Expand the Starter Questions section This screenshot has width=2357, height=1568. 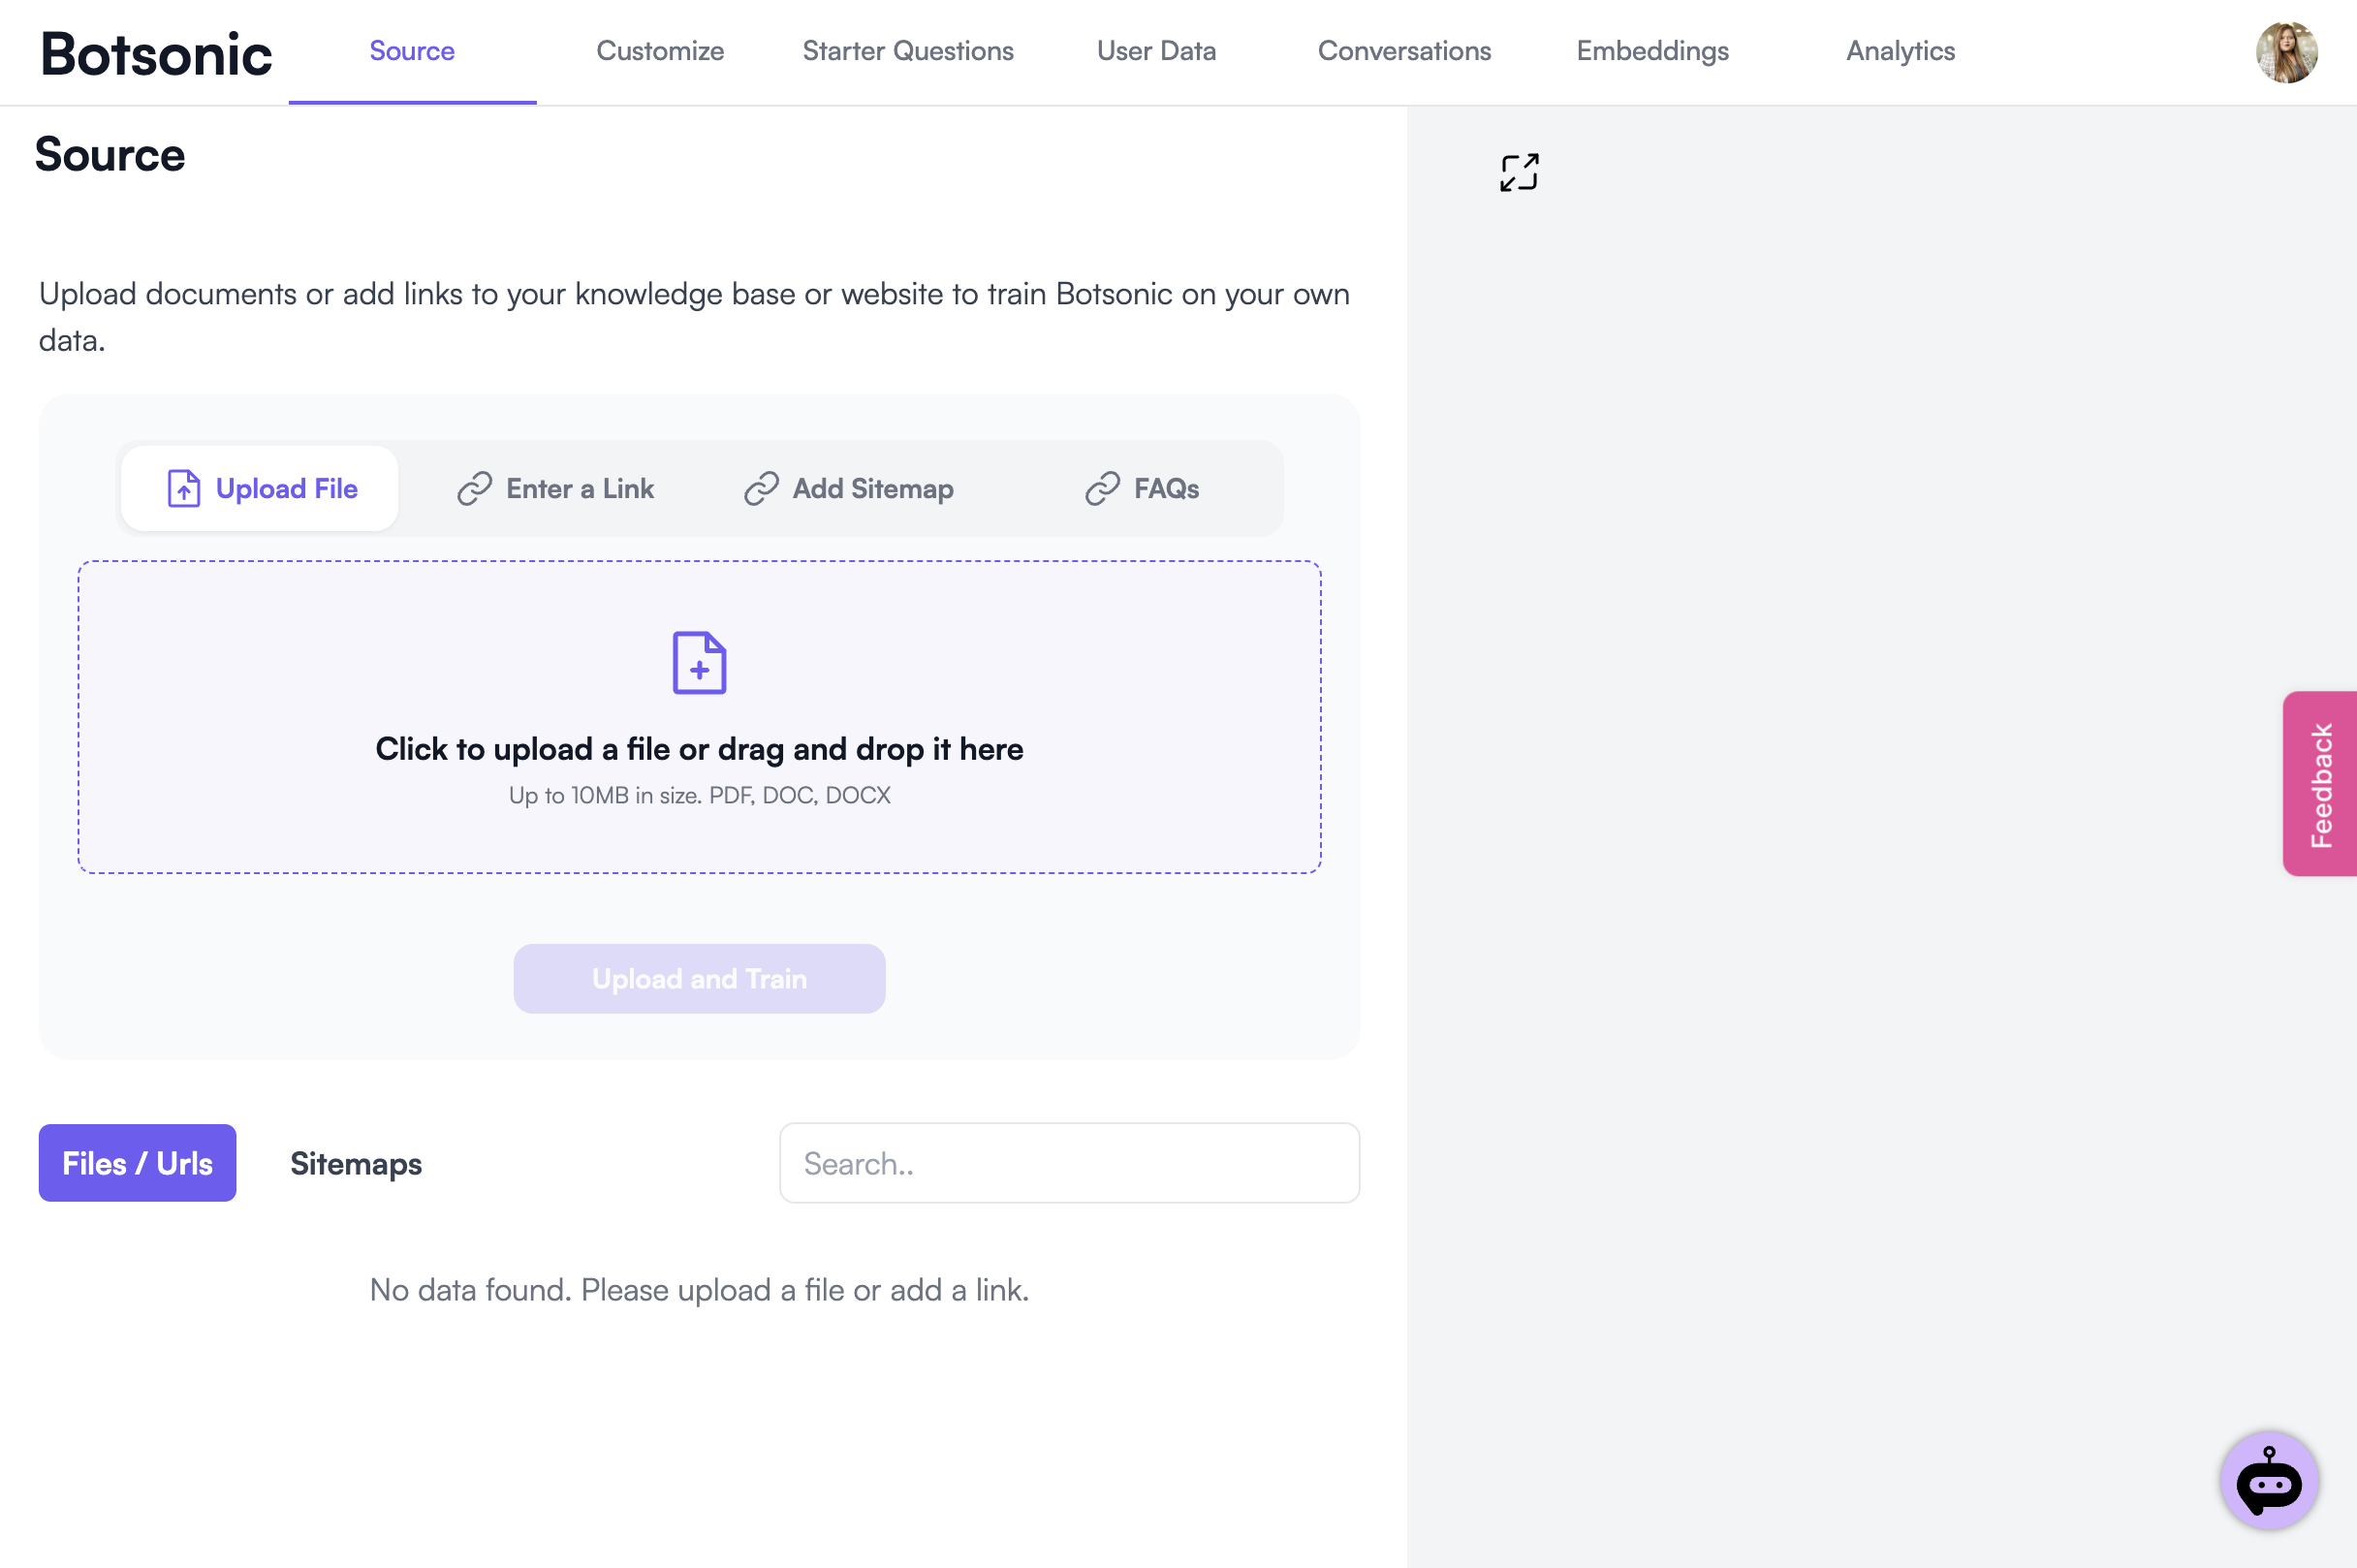point(908,49)
